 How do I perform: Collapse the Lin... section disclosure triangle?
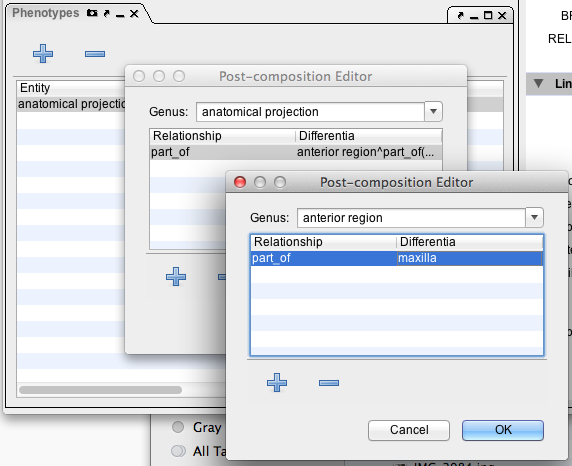pos(538,83)
